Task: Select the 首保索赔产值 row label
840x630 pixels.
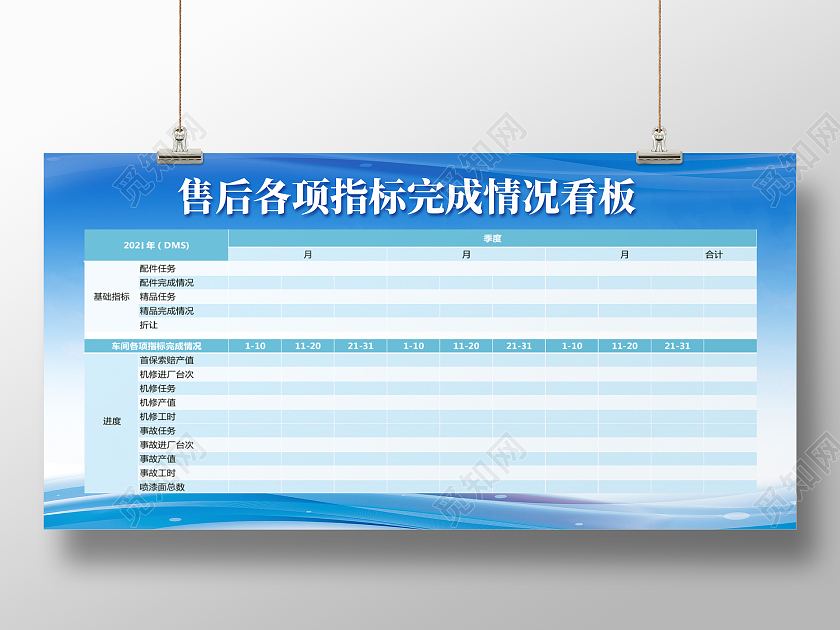Action: click(166, 360)
